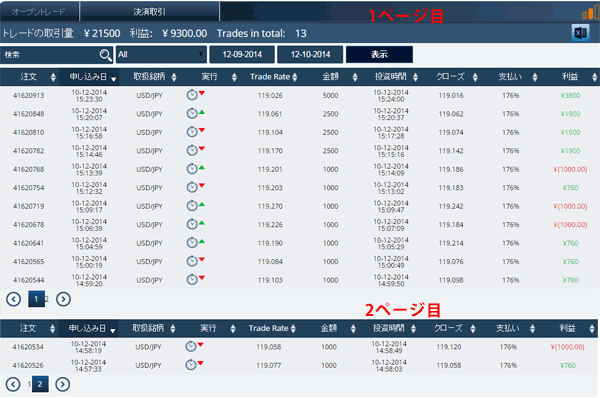The image size is (600, 398).
Task: Select page 1 in second pager
Action: point(29,384)
